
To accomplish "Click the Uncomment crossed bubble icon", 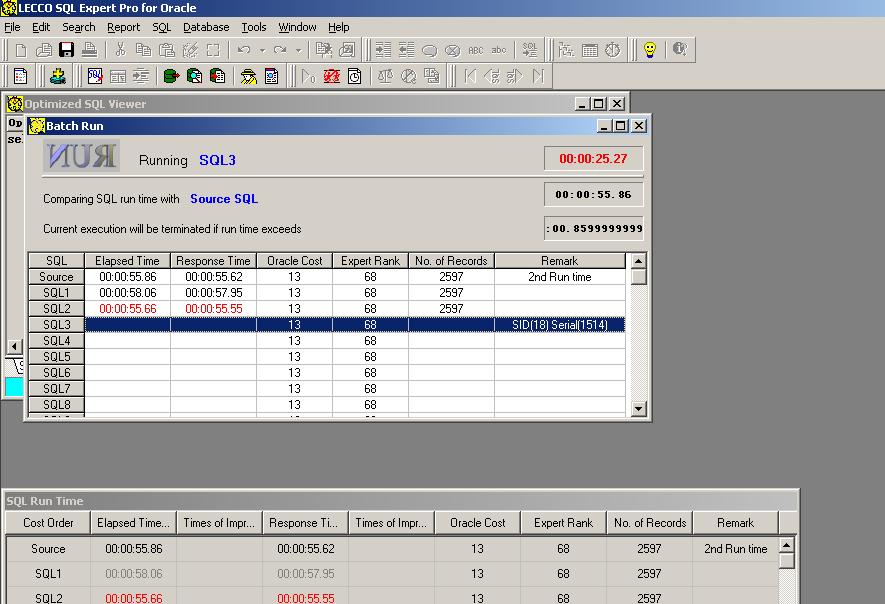I will tap(453, 50).
